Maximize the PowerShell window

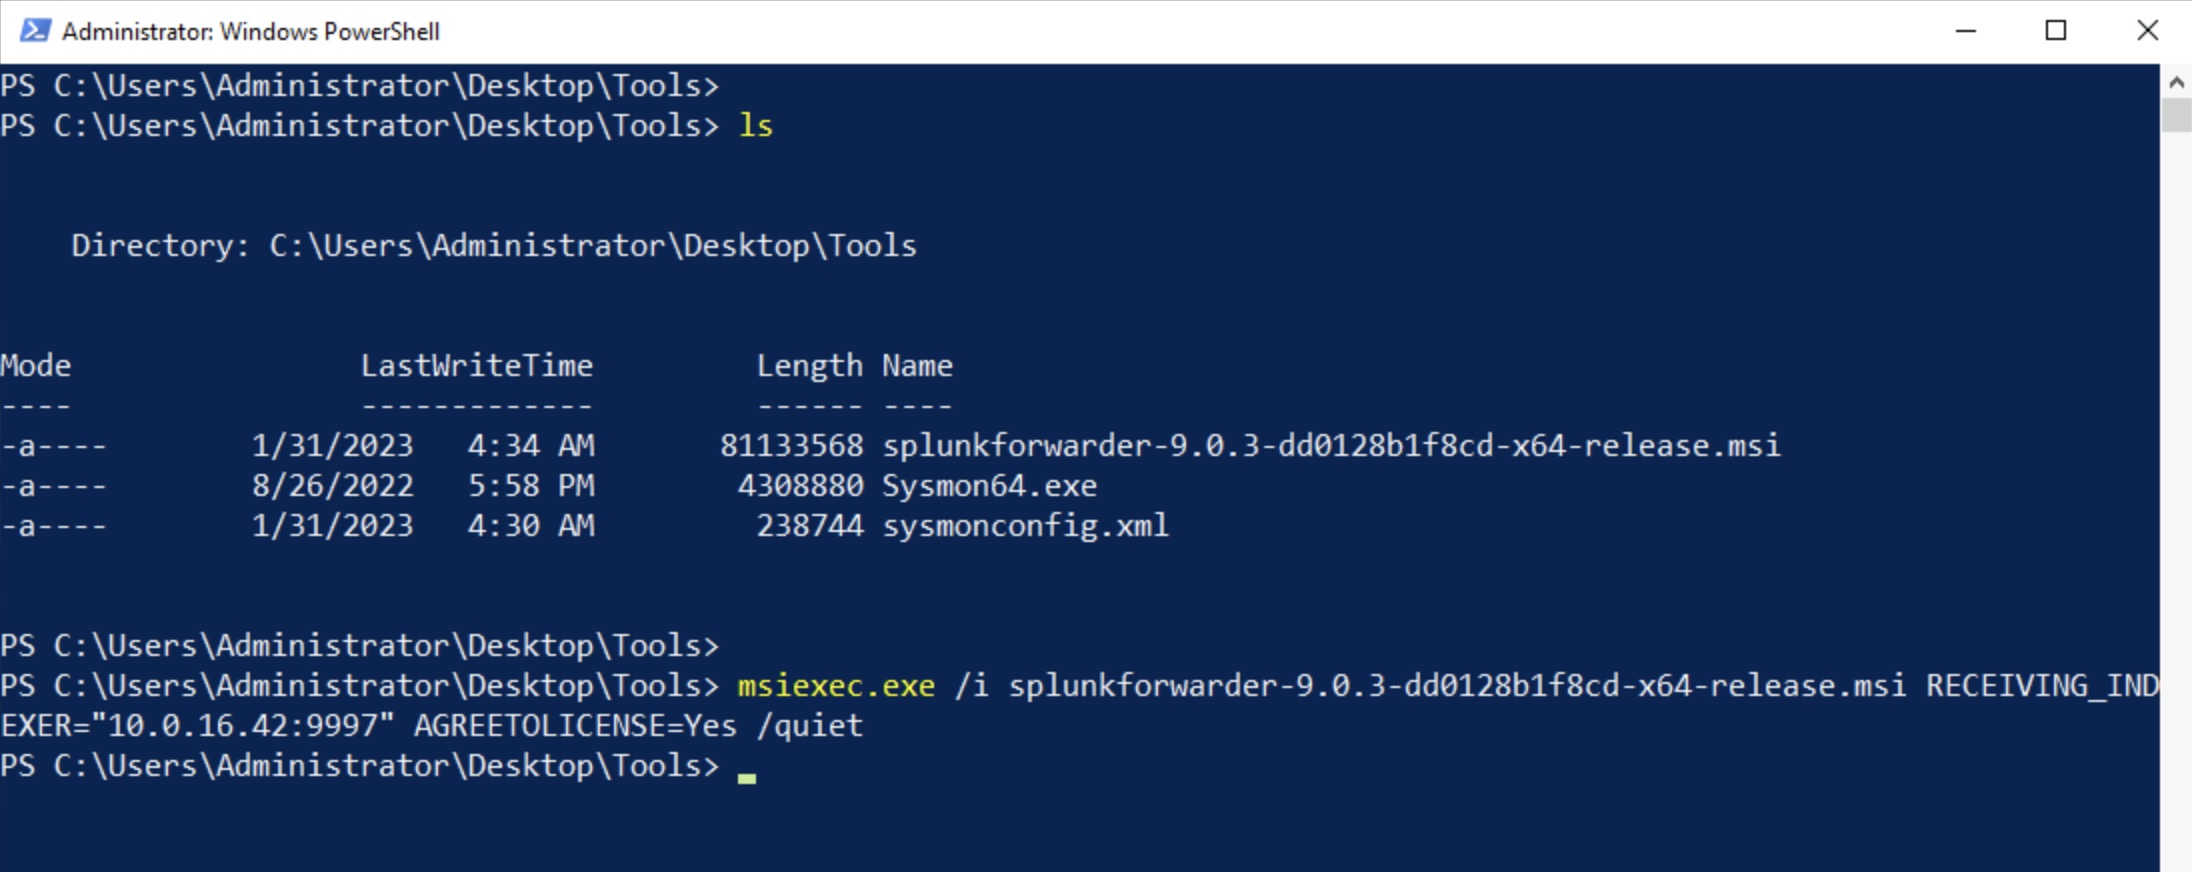point(2056,31)
